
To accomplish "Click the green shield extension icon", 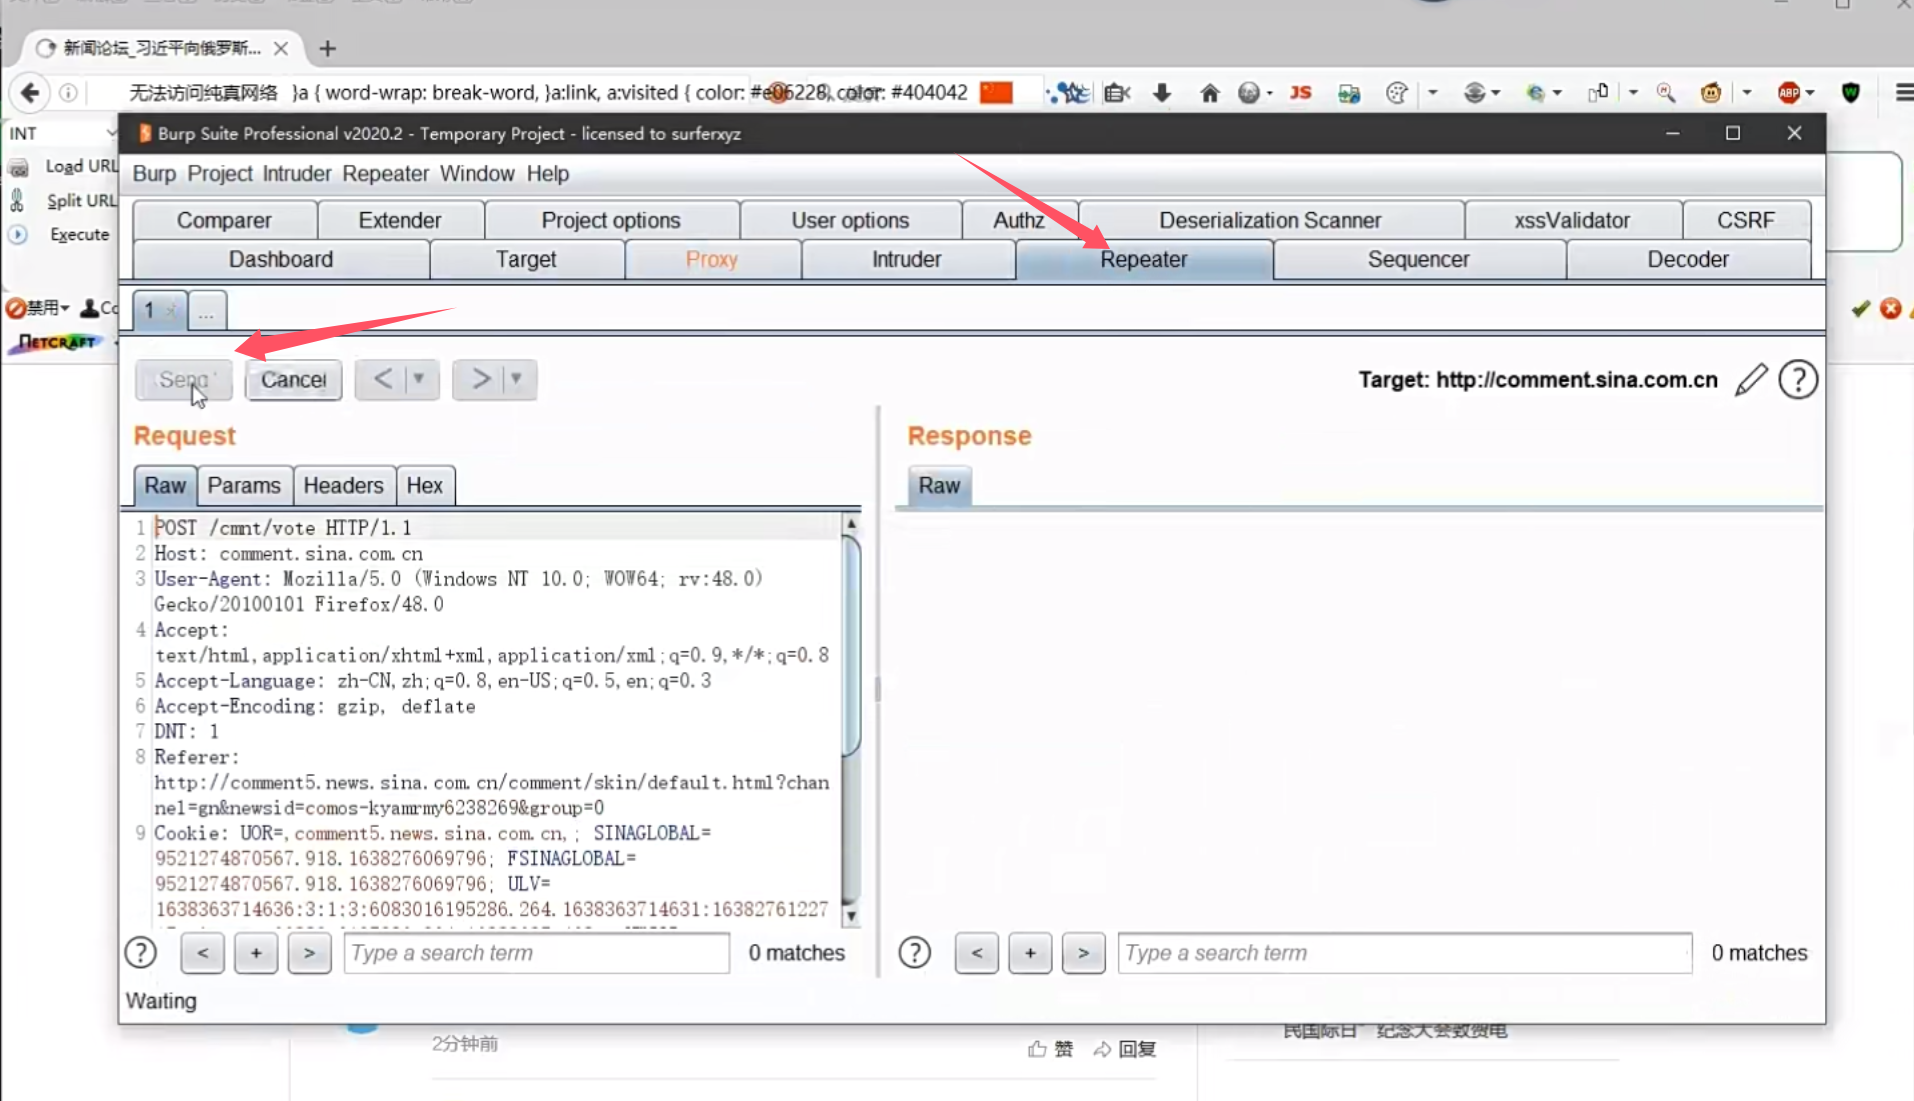I will 1851,93.
